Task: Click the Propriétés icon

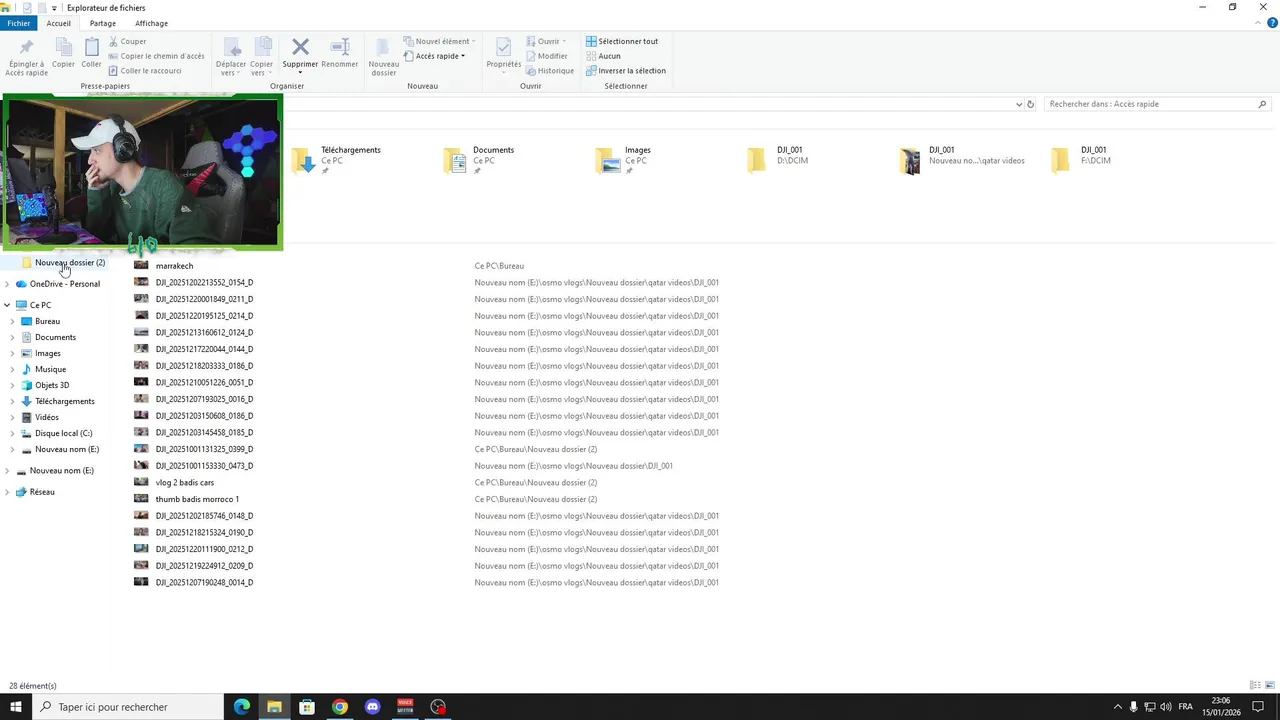Action: point(503,47)
